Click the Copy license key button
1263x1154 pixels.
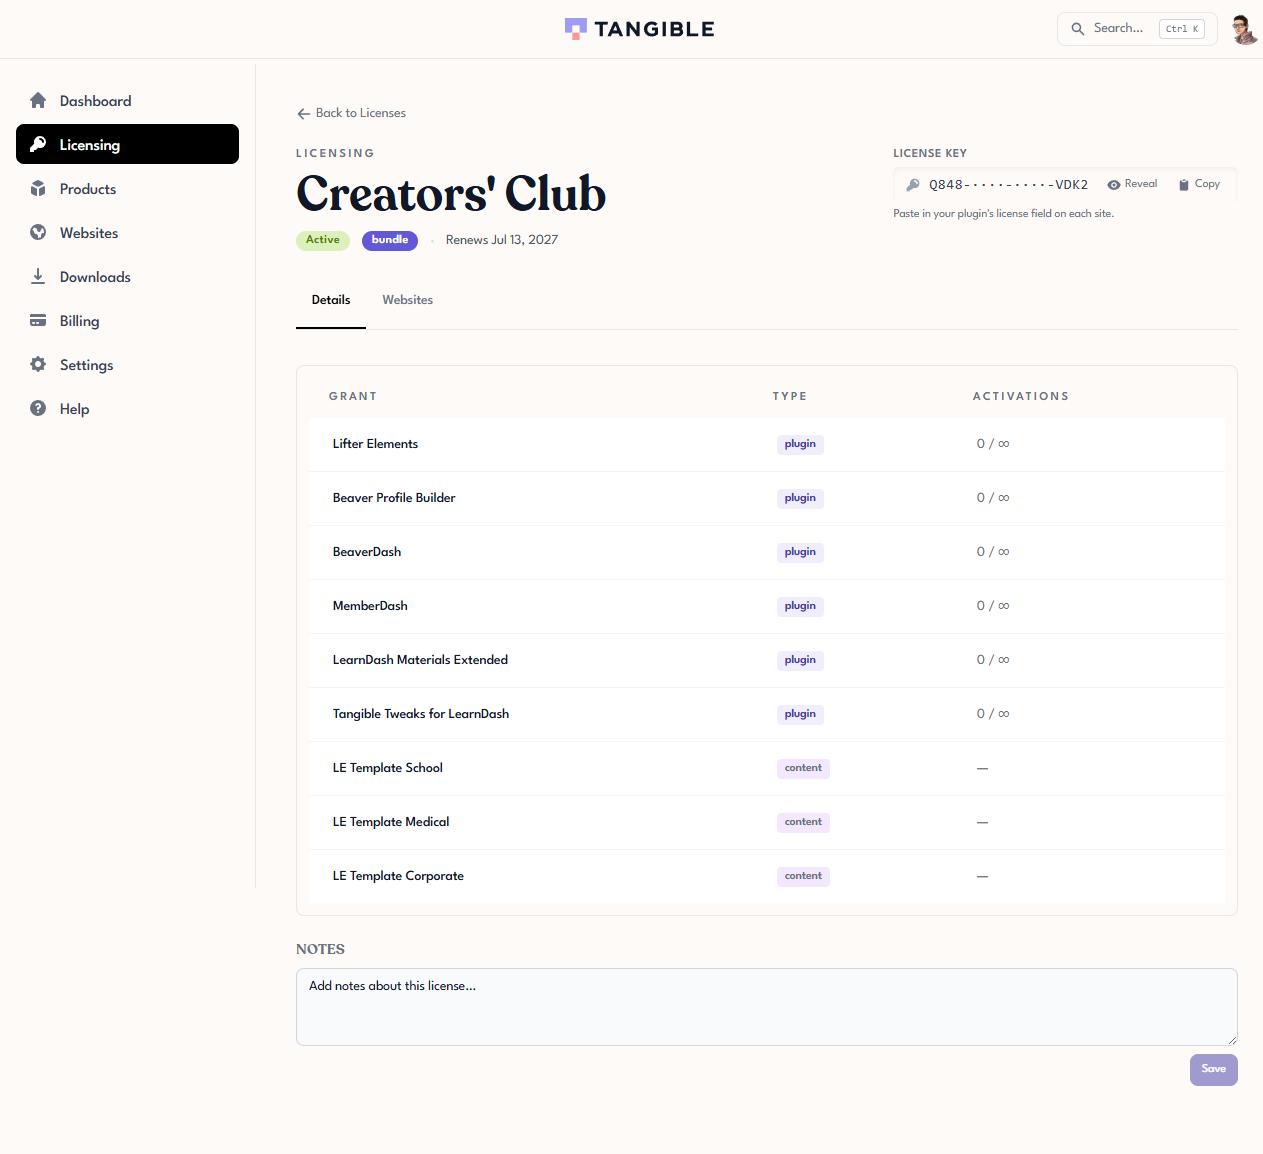(1199, 184)
